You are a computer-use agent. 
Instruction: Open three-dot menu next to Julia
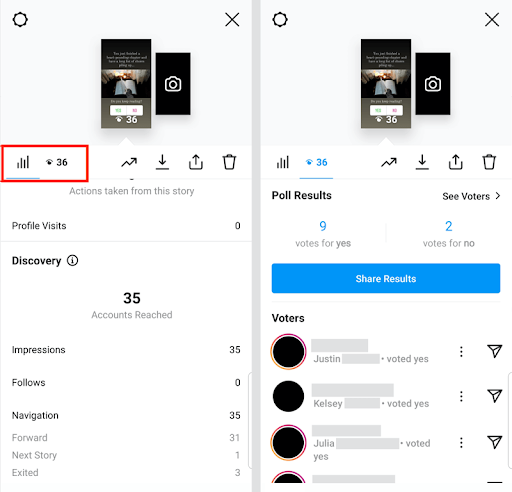tap(461, 443)
